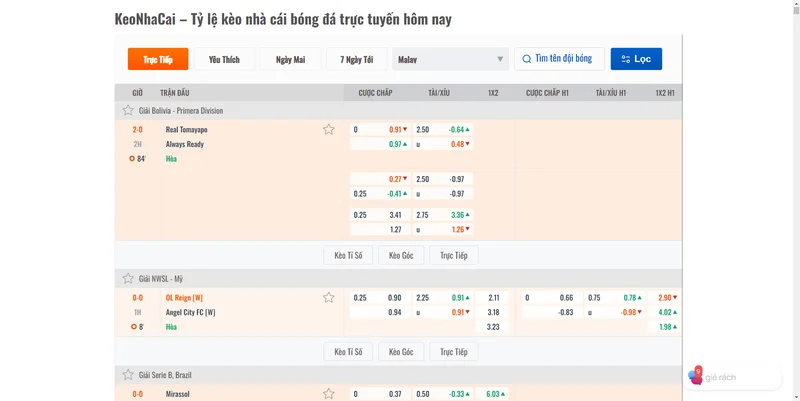800x401 pixels.
Task: Select the Yêu Thích tab
Action: 224,59
